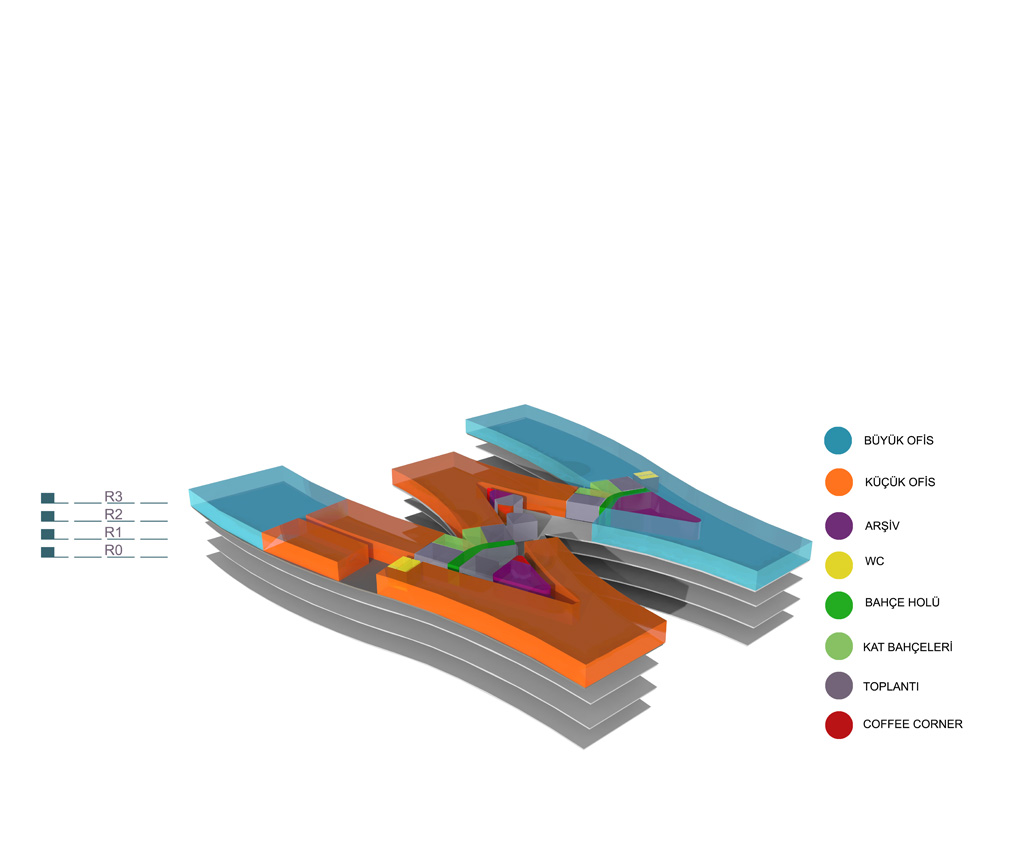
Task: Click the ARŞİV label text
Action: (882, 526)
